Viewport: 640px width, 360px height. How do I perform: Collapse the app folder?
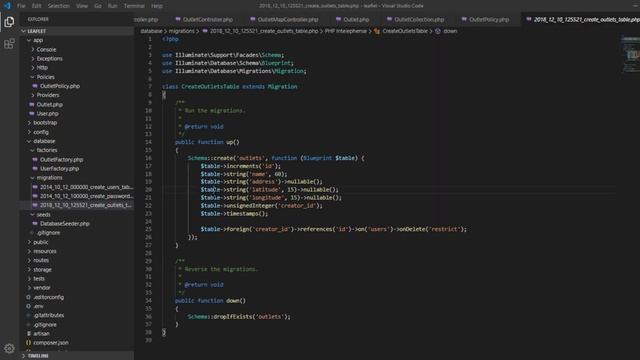pyautogui.click(x=29, y=40)
